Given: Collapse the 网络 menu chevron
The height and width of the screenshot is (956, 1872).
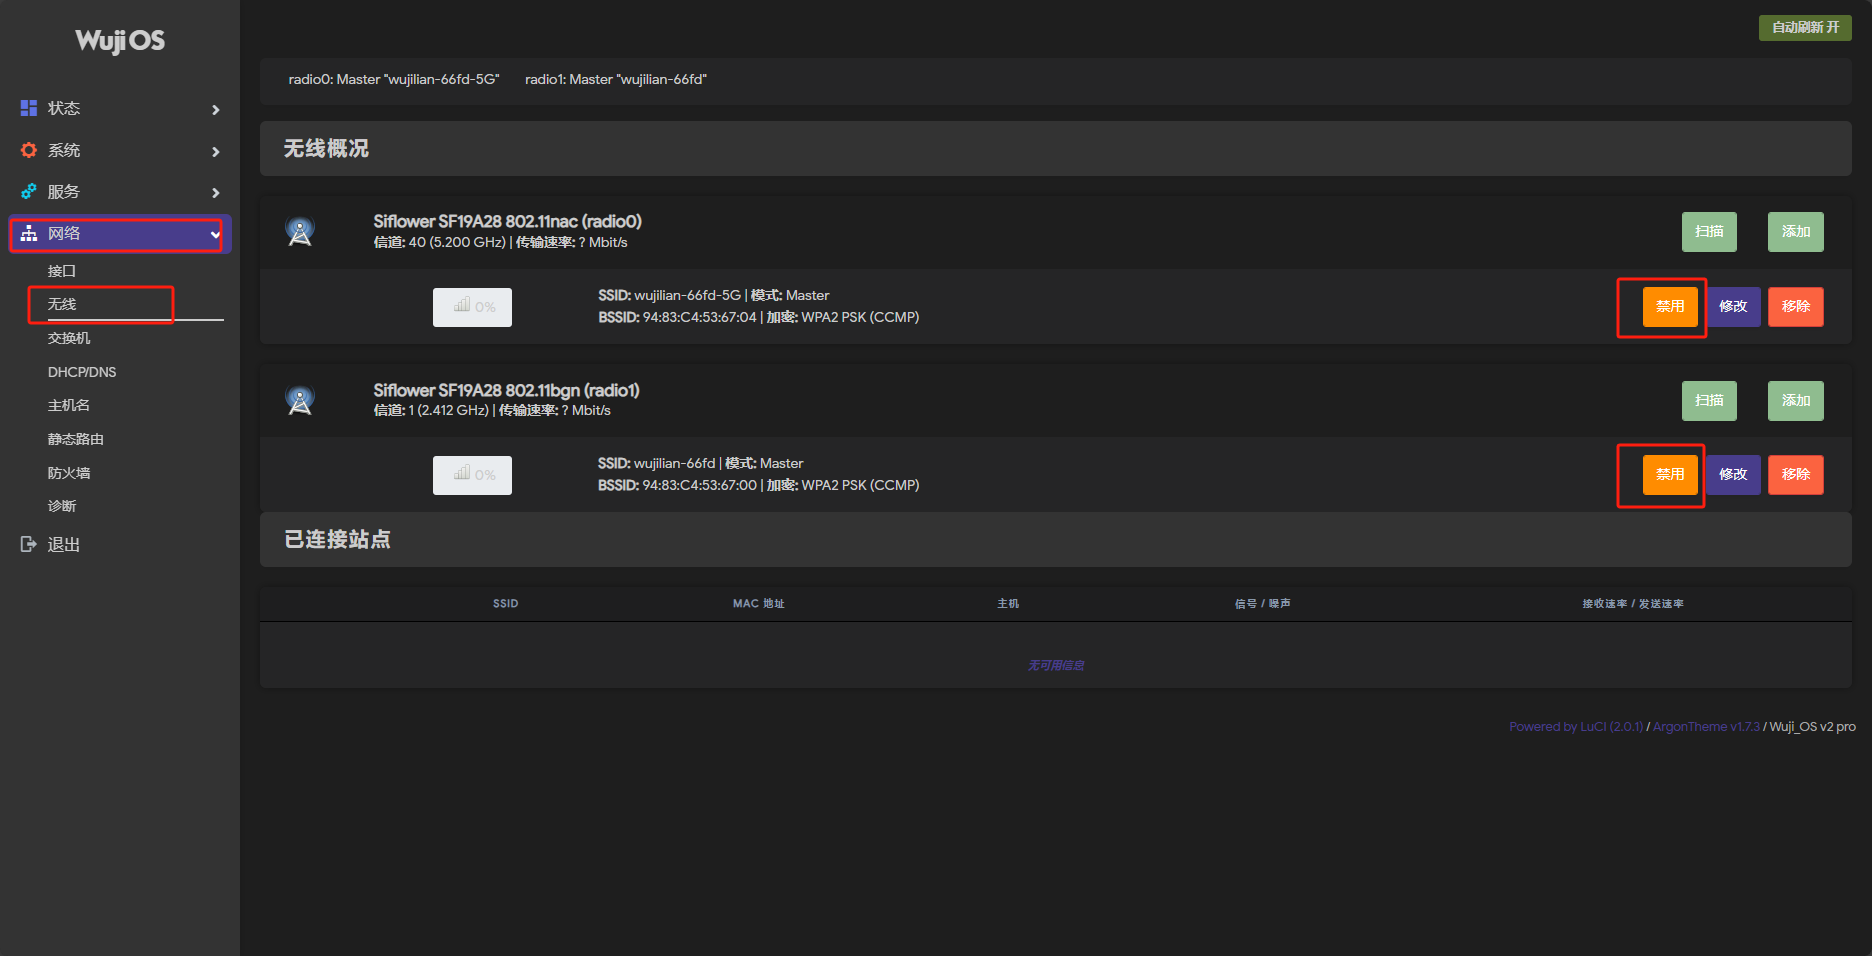Looking at the screenshot, I should tap(215, 234).
